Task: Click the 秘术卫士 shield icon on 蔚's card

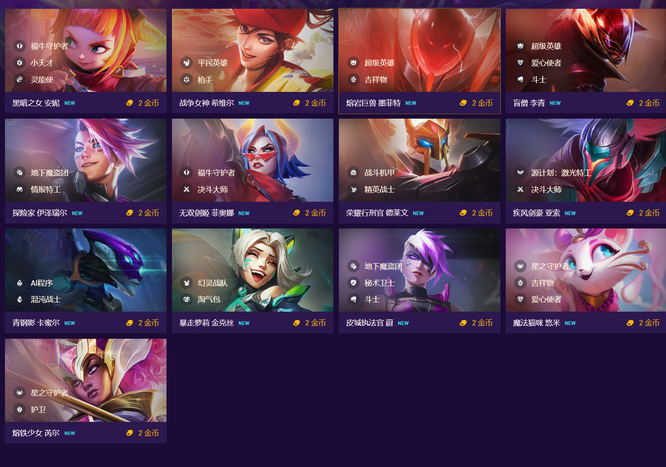Action: (353, 283)
